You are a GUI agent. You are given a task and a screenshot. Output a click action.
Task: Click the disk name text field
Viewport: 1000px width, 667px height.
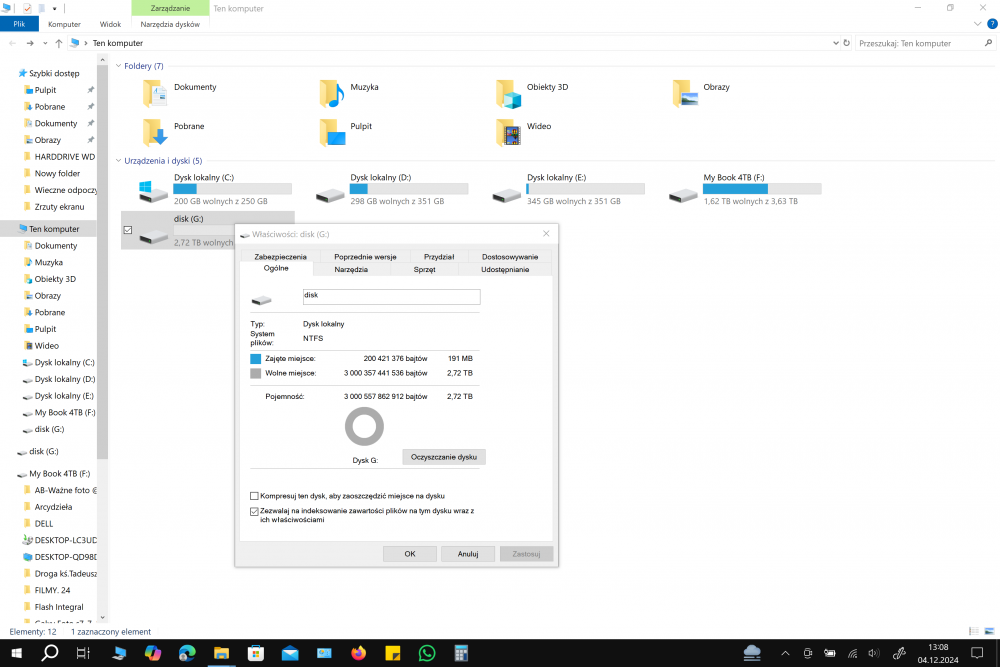[391, 297]
